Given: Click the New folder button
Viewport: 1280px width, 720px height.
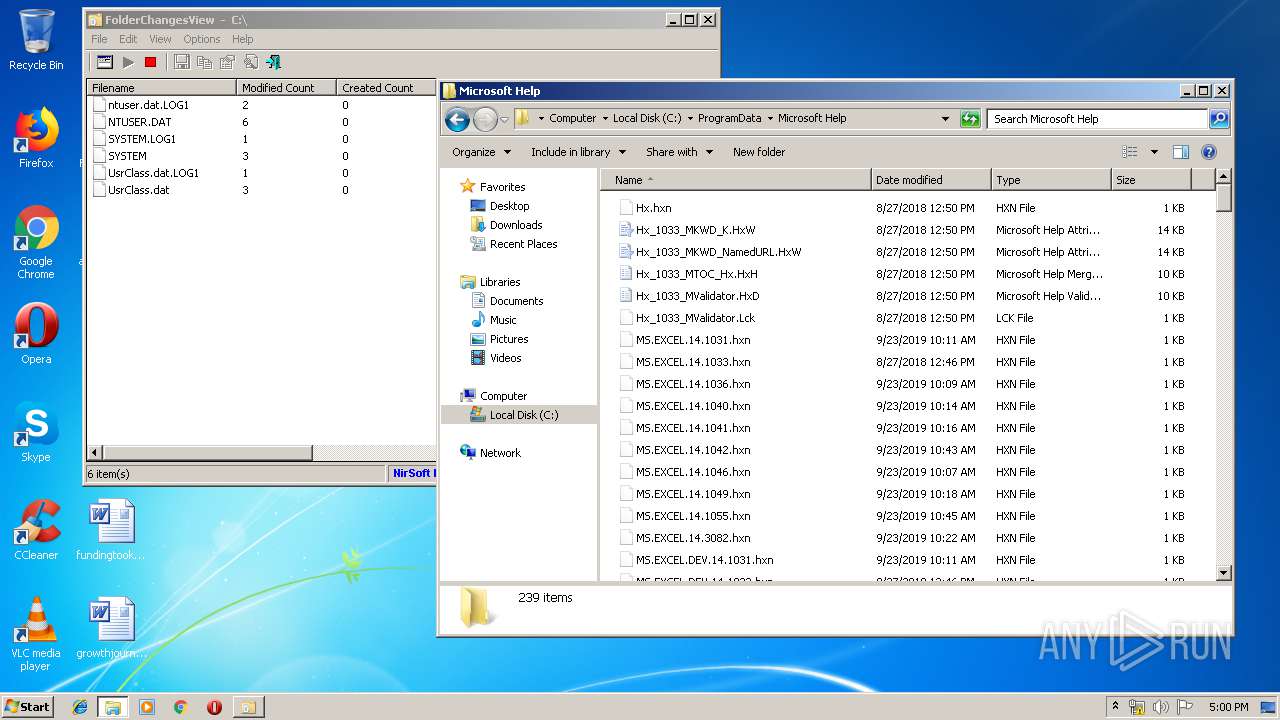Looking at the screenshot, I should (x=759, y=152).
